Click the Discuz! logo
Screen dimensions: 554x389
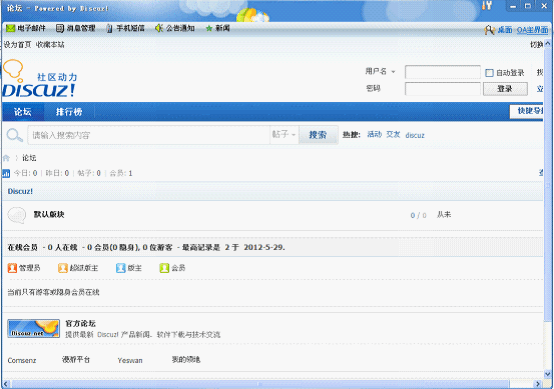click(x=39, y=78)
